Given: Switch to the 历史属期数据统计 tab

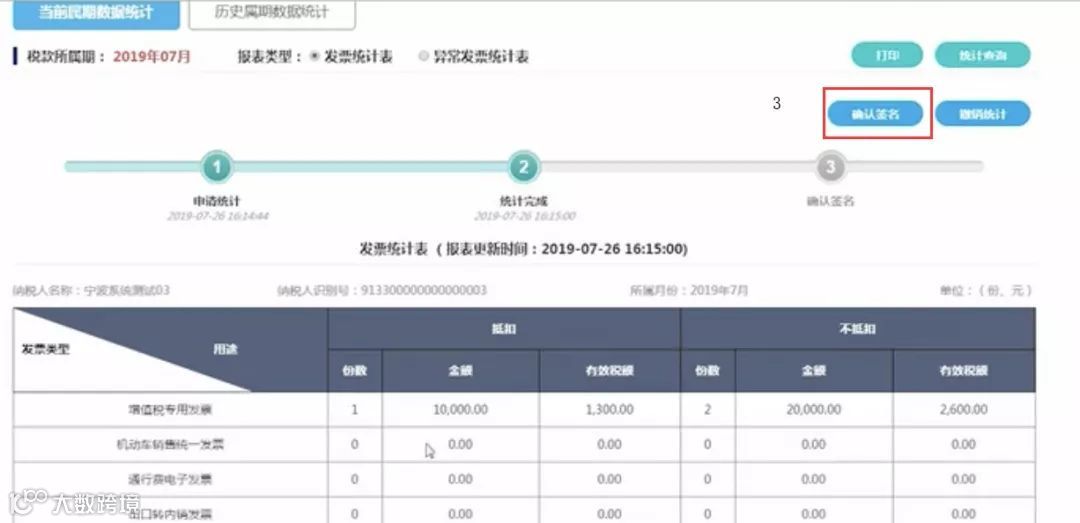Looking at the screenshot, I should pyautogui.click(x=272, y=14).
